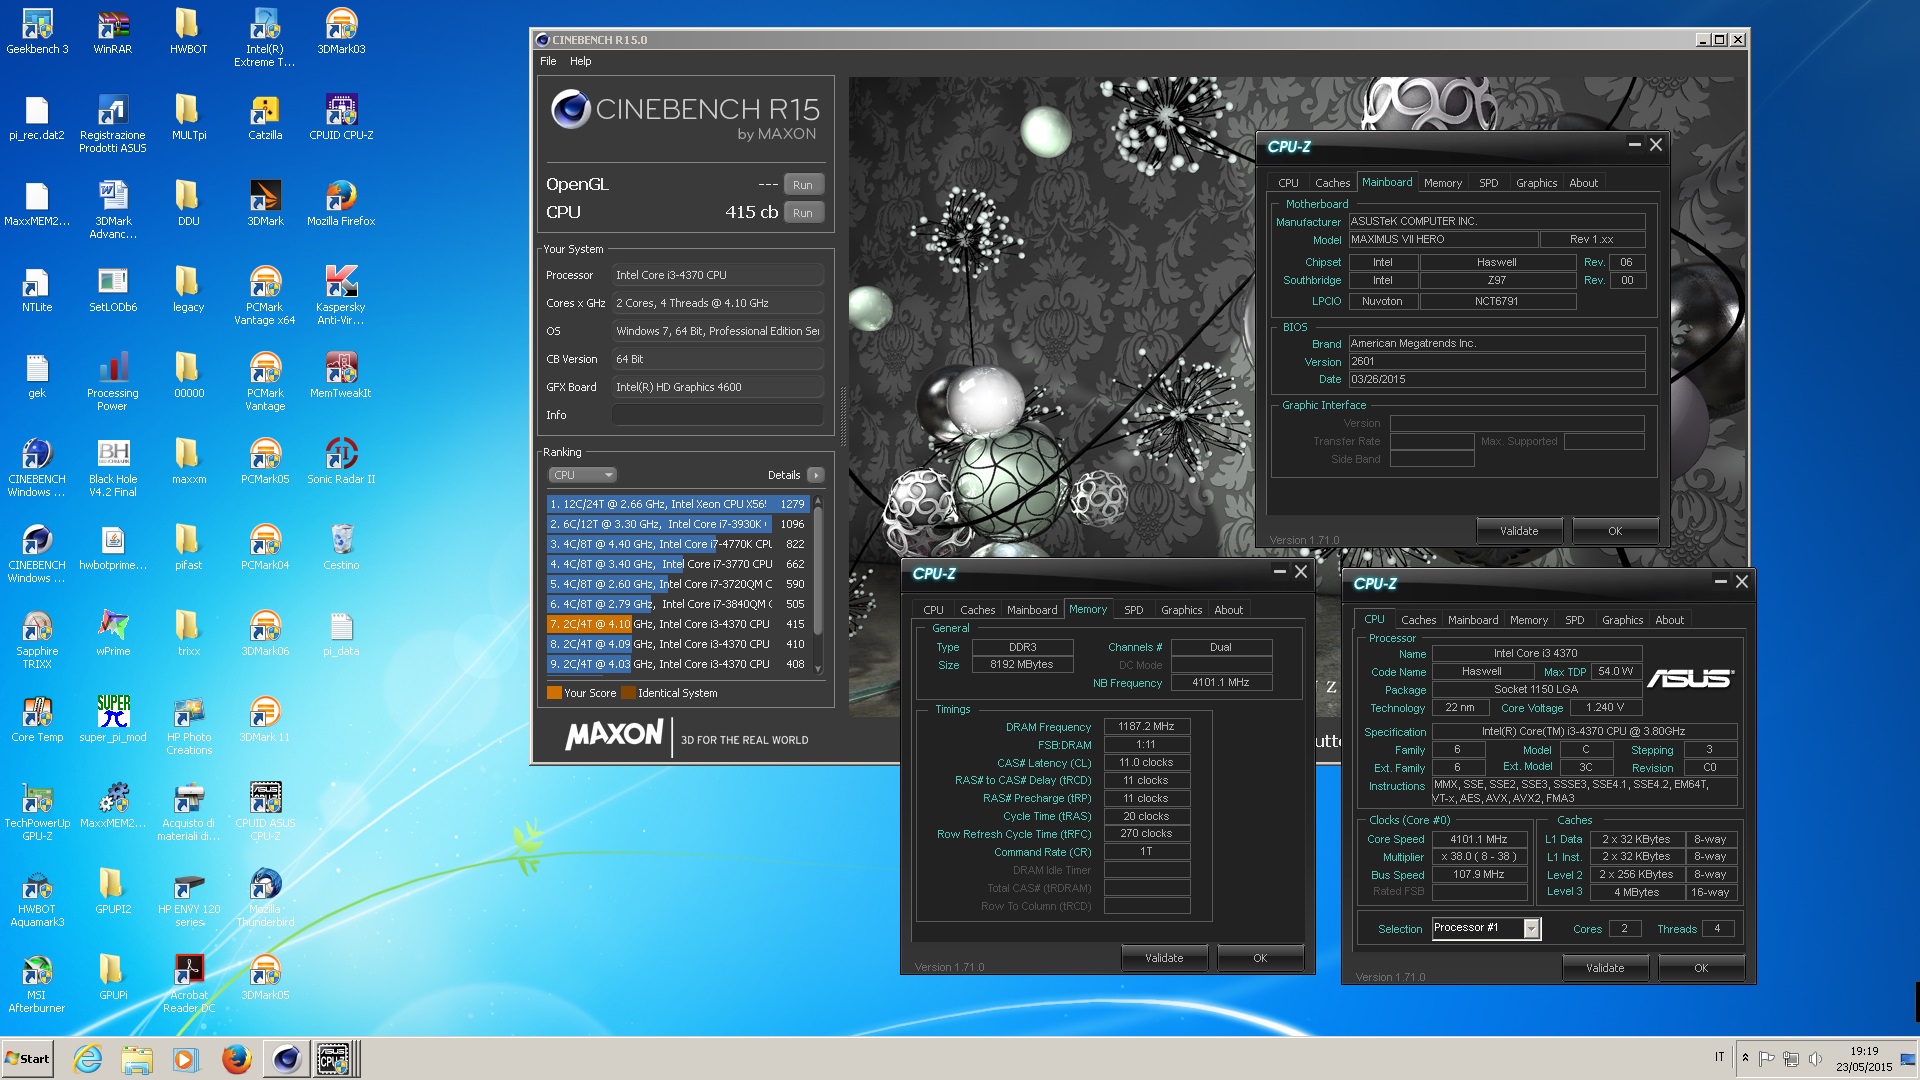Viewport: 1920px width, 1080px height.
Task: Click the CPU-Z taskbar button
Action: click(335, 1058)
